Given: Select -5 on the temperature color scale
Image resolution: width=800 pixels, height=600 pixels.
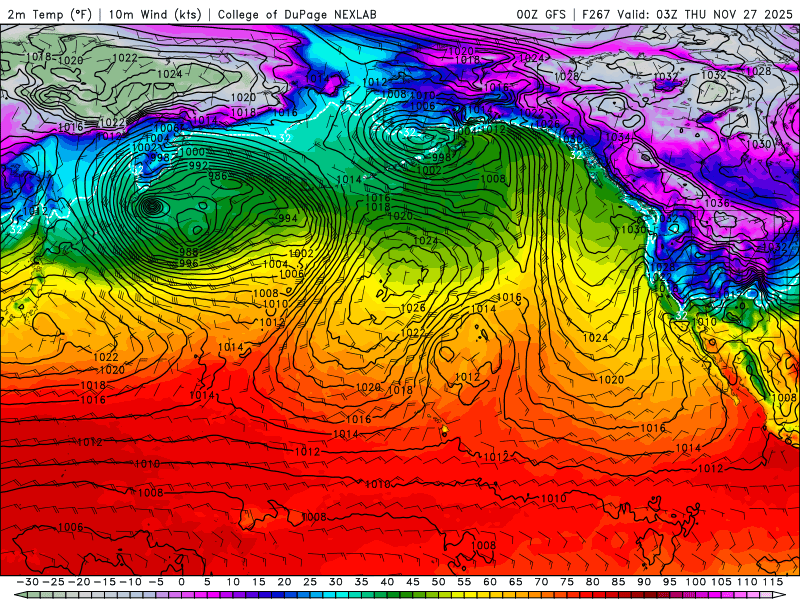Looking at the screenshot, I should click(156, 582).
